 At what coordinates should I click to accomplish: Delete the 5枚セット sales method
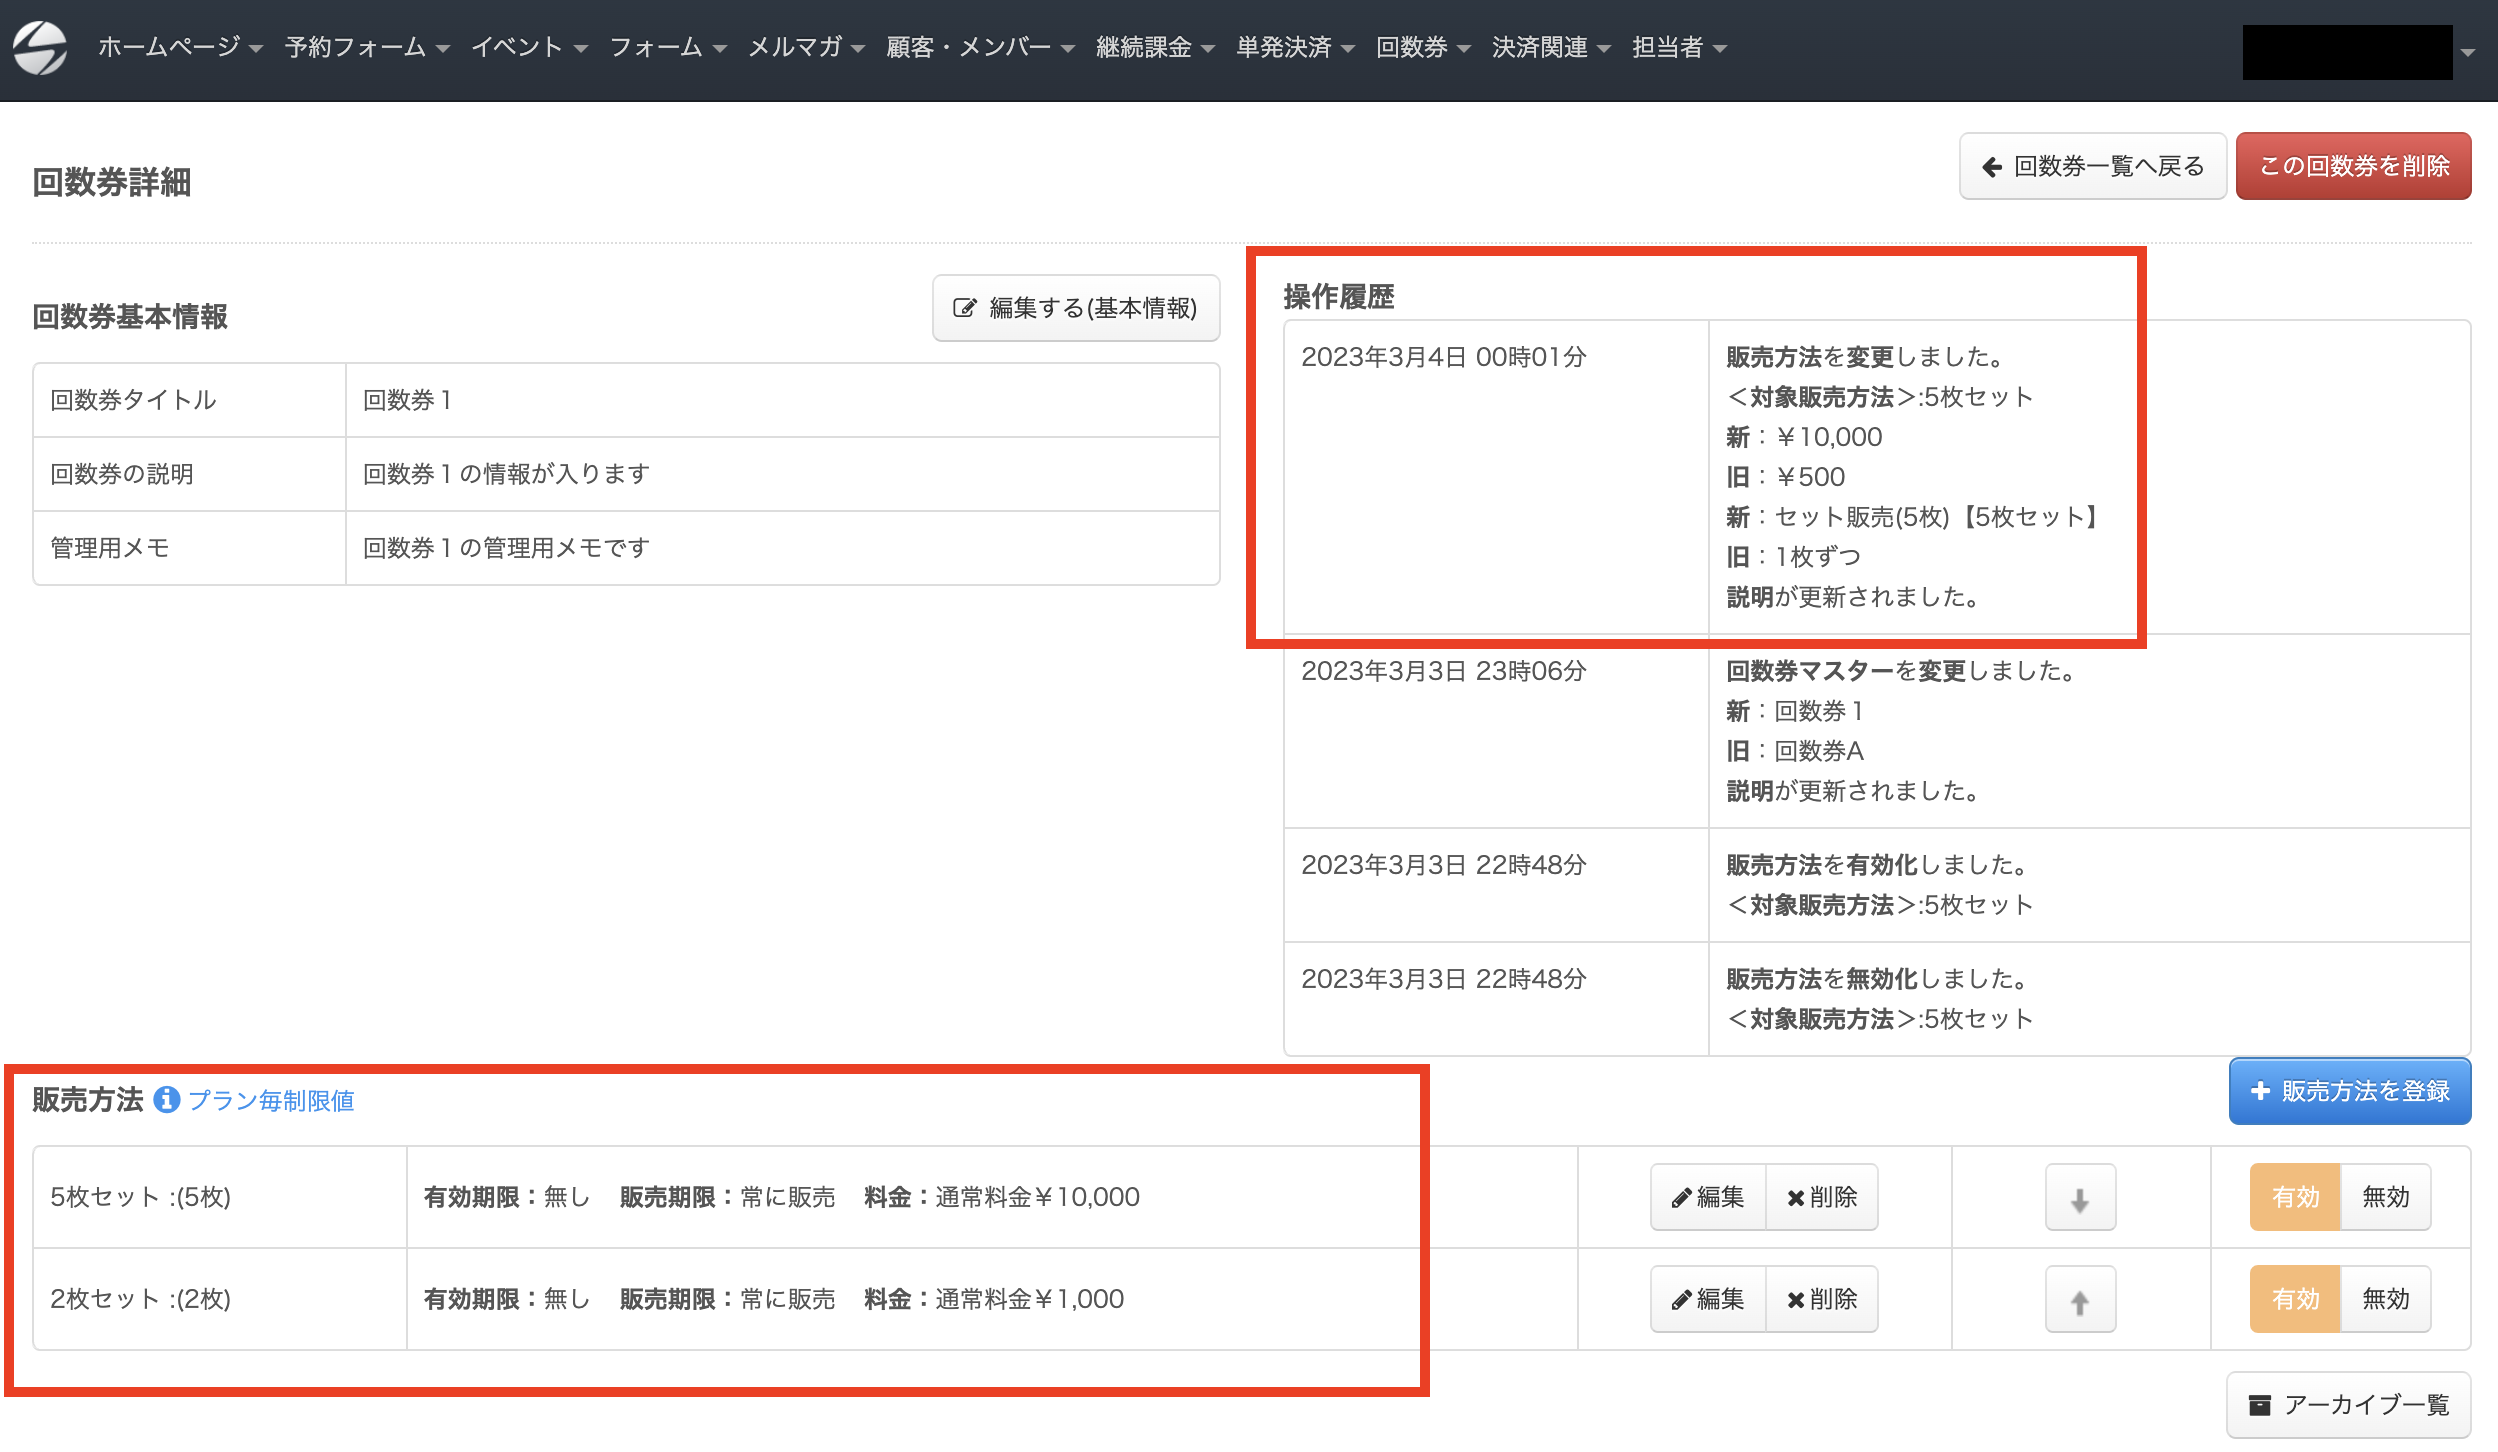(1822, 1197)
